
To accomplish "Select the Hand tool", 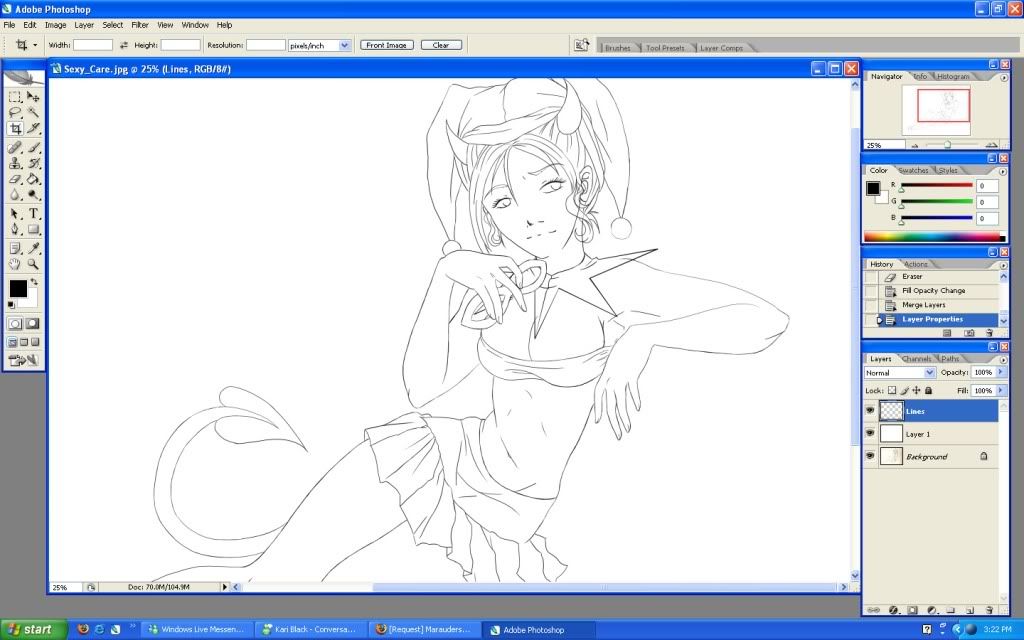I will 15,264.
